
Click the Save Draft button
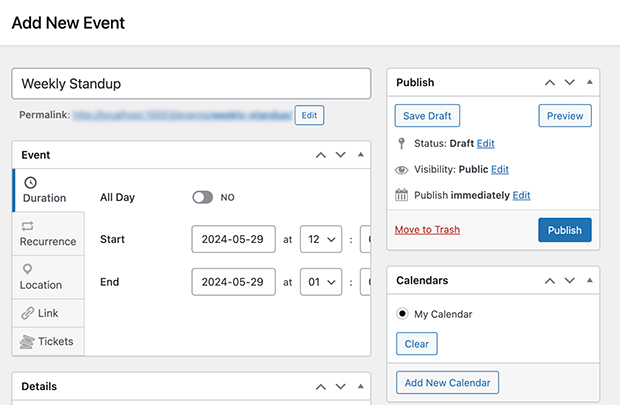(x=427, y=116)
